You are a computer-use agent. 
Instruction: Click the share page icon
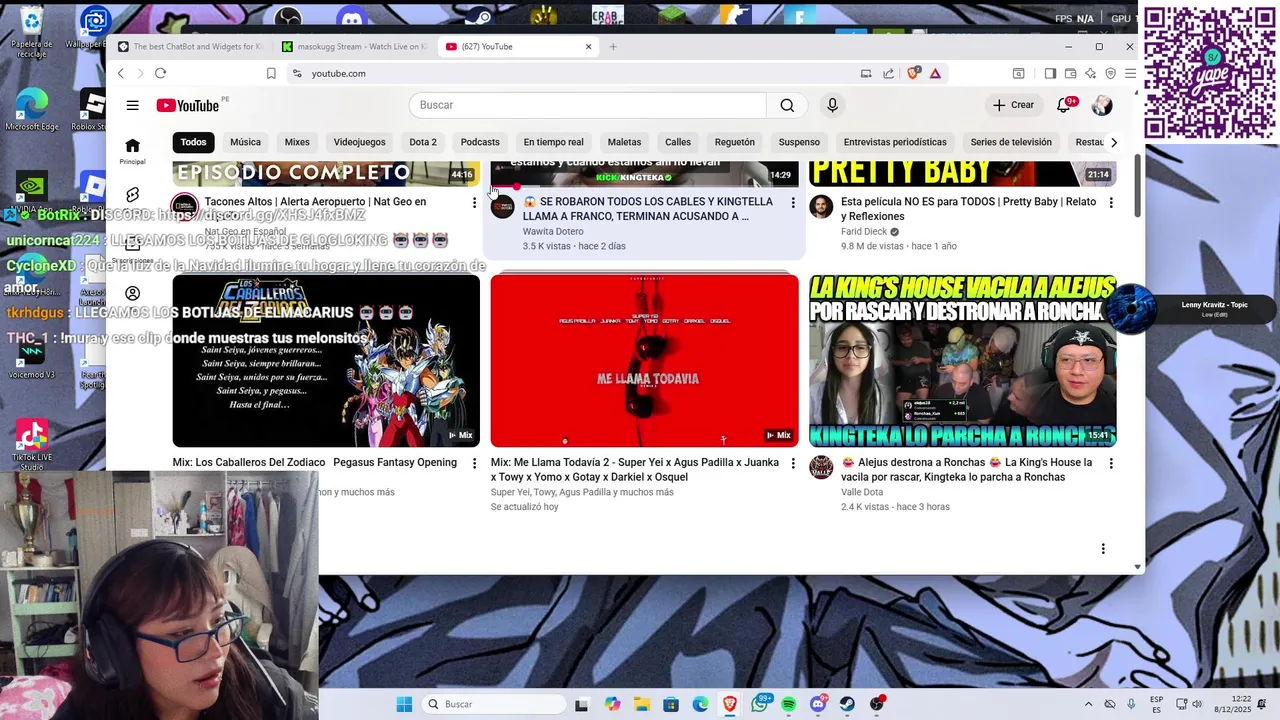pyautogui.click(x=888, y=73)
